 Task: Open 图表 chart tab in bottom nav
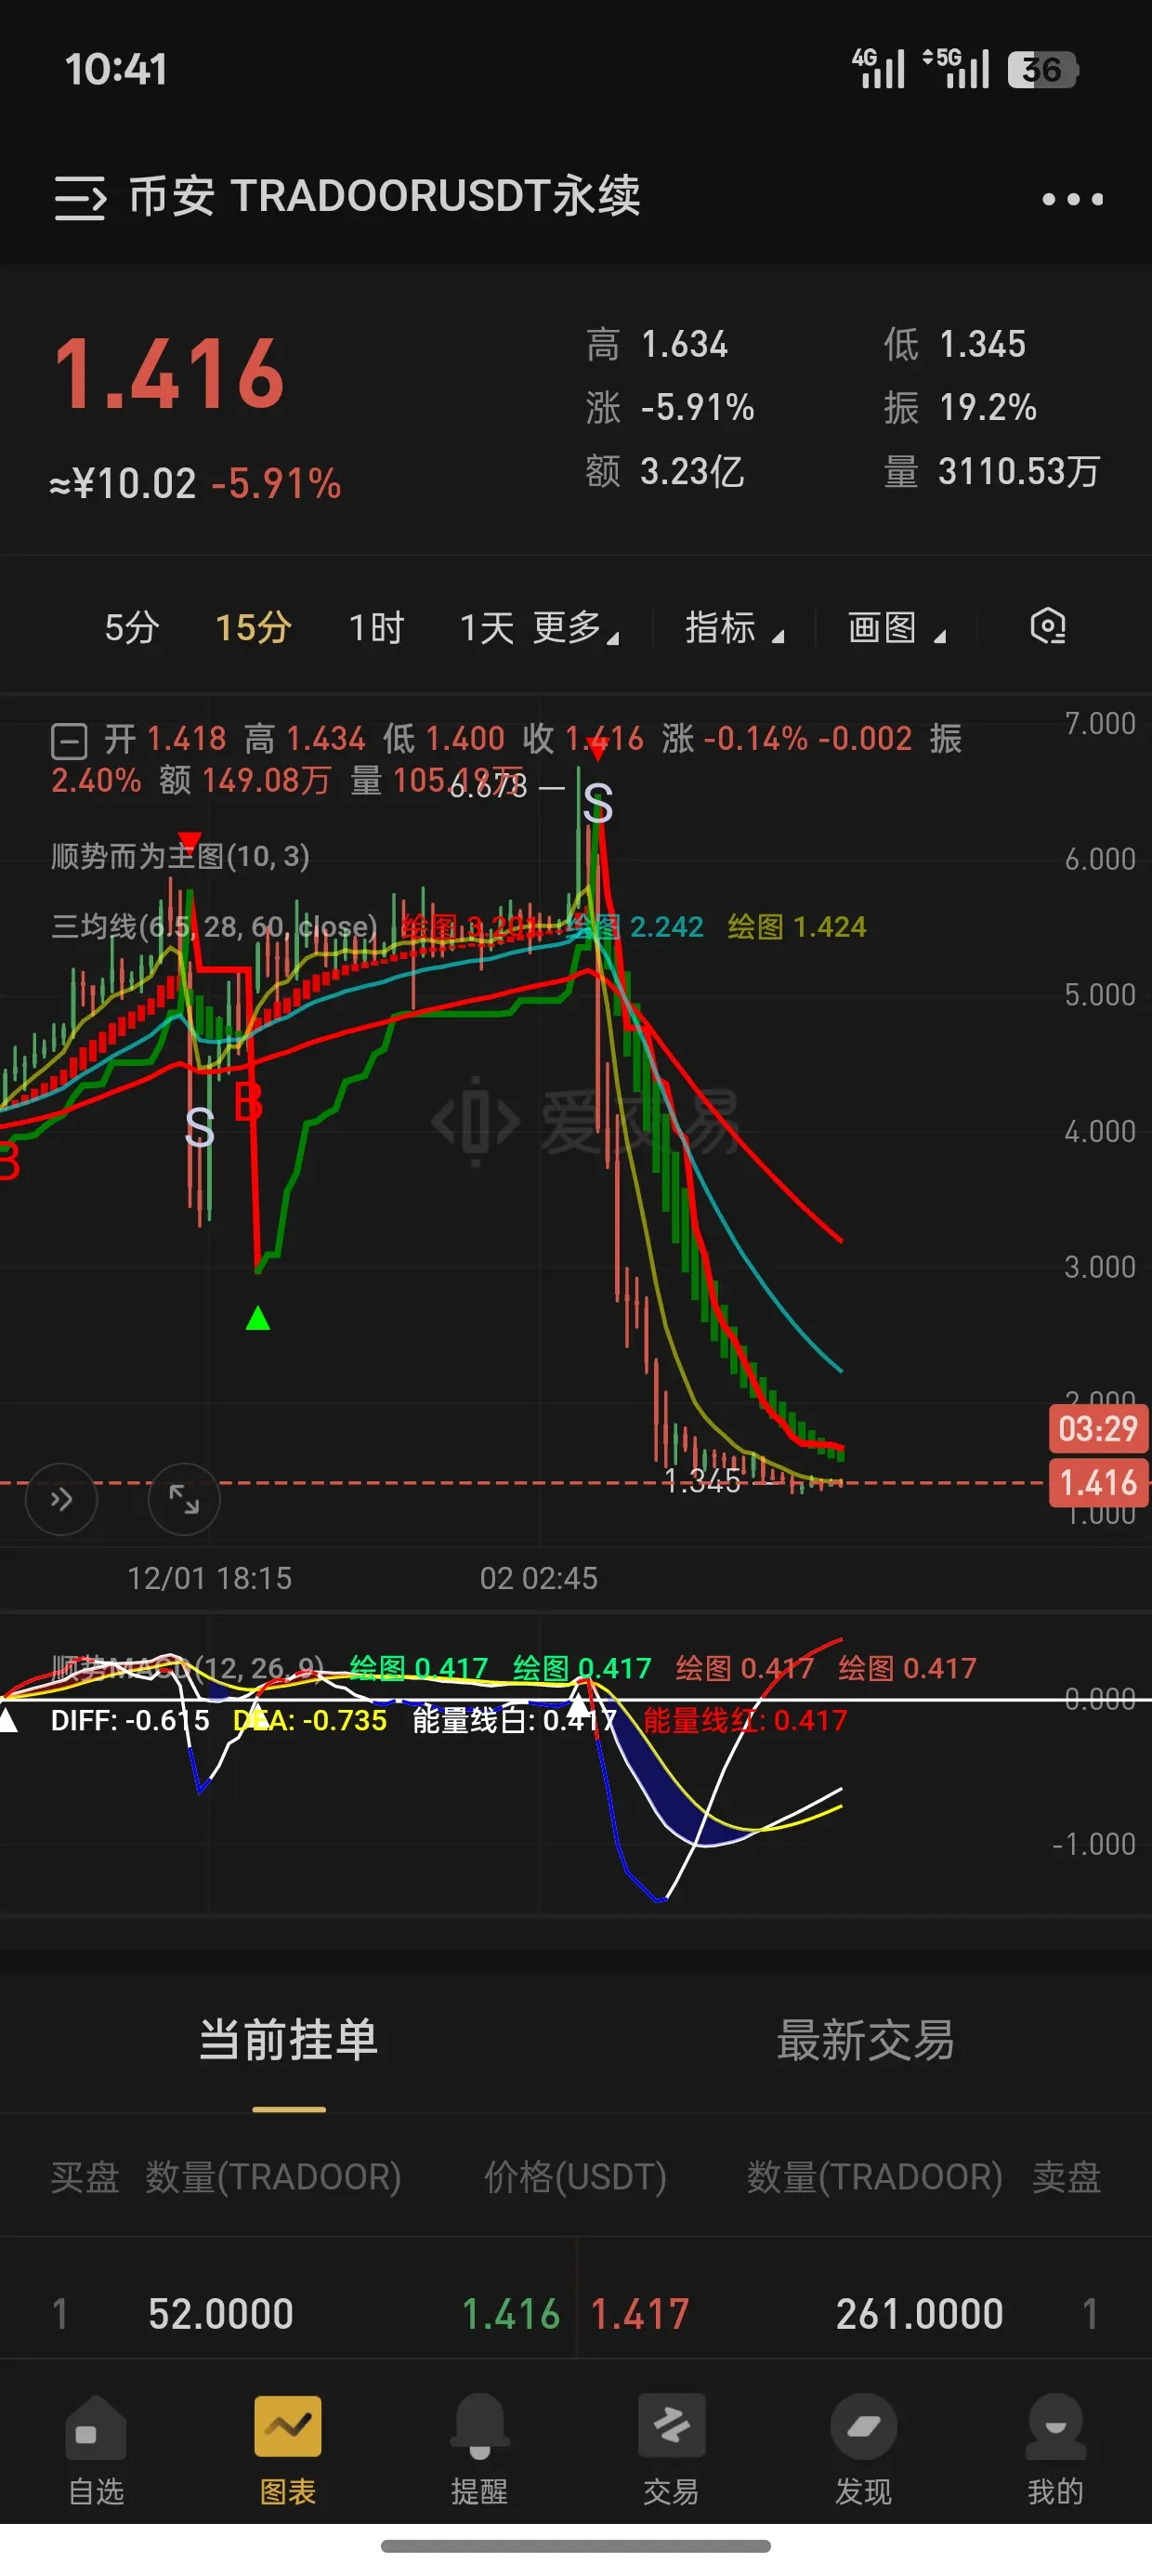tap(288, 2450)
